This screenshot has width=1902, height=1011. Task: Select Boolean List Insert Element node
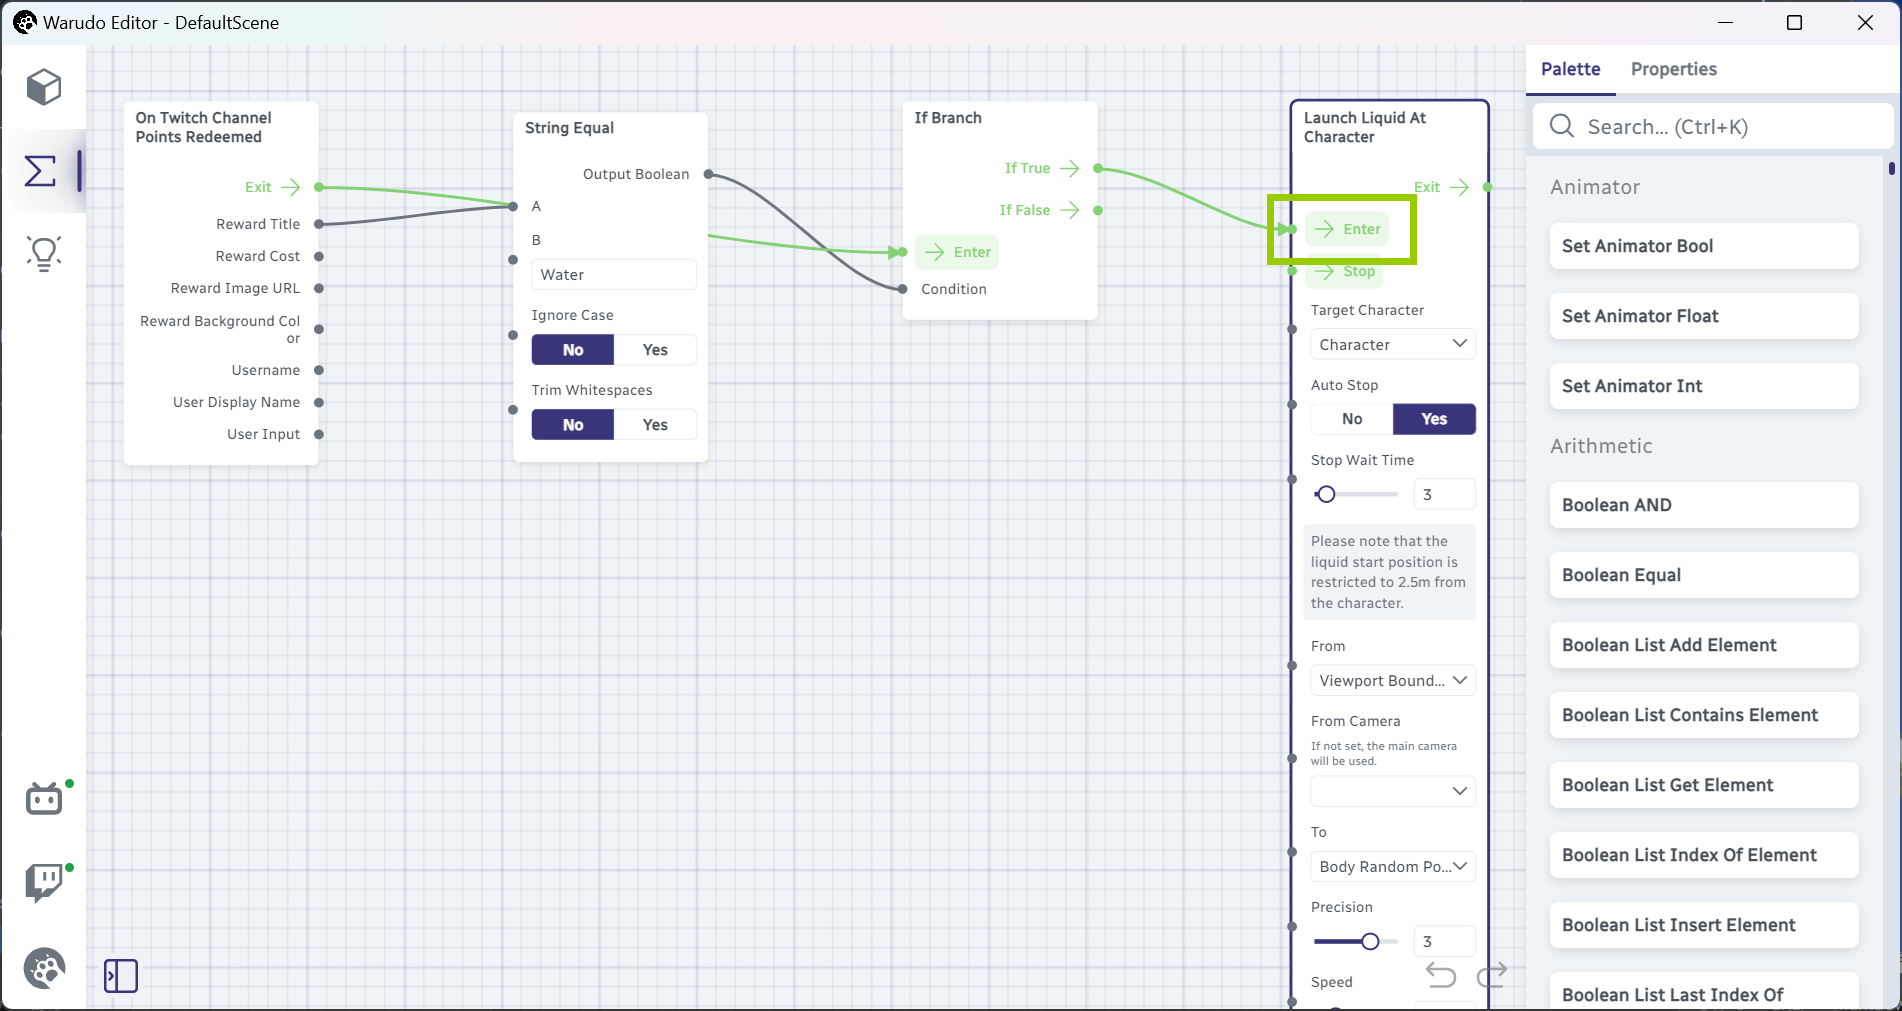pos(1704,925)
